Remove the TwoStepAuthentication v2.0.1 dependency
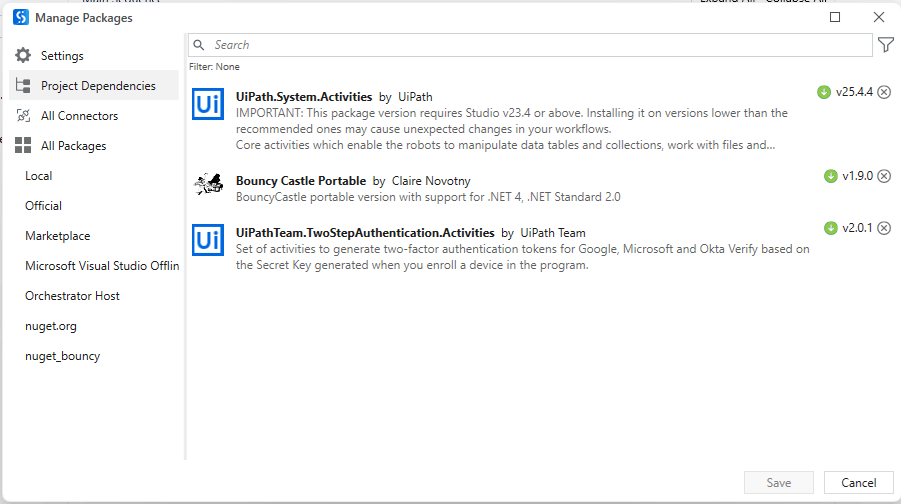 pos(884,228)
